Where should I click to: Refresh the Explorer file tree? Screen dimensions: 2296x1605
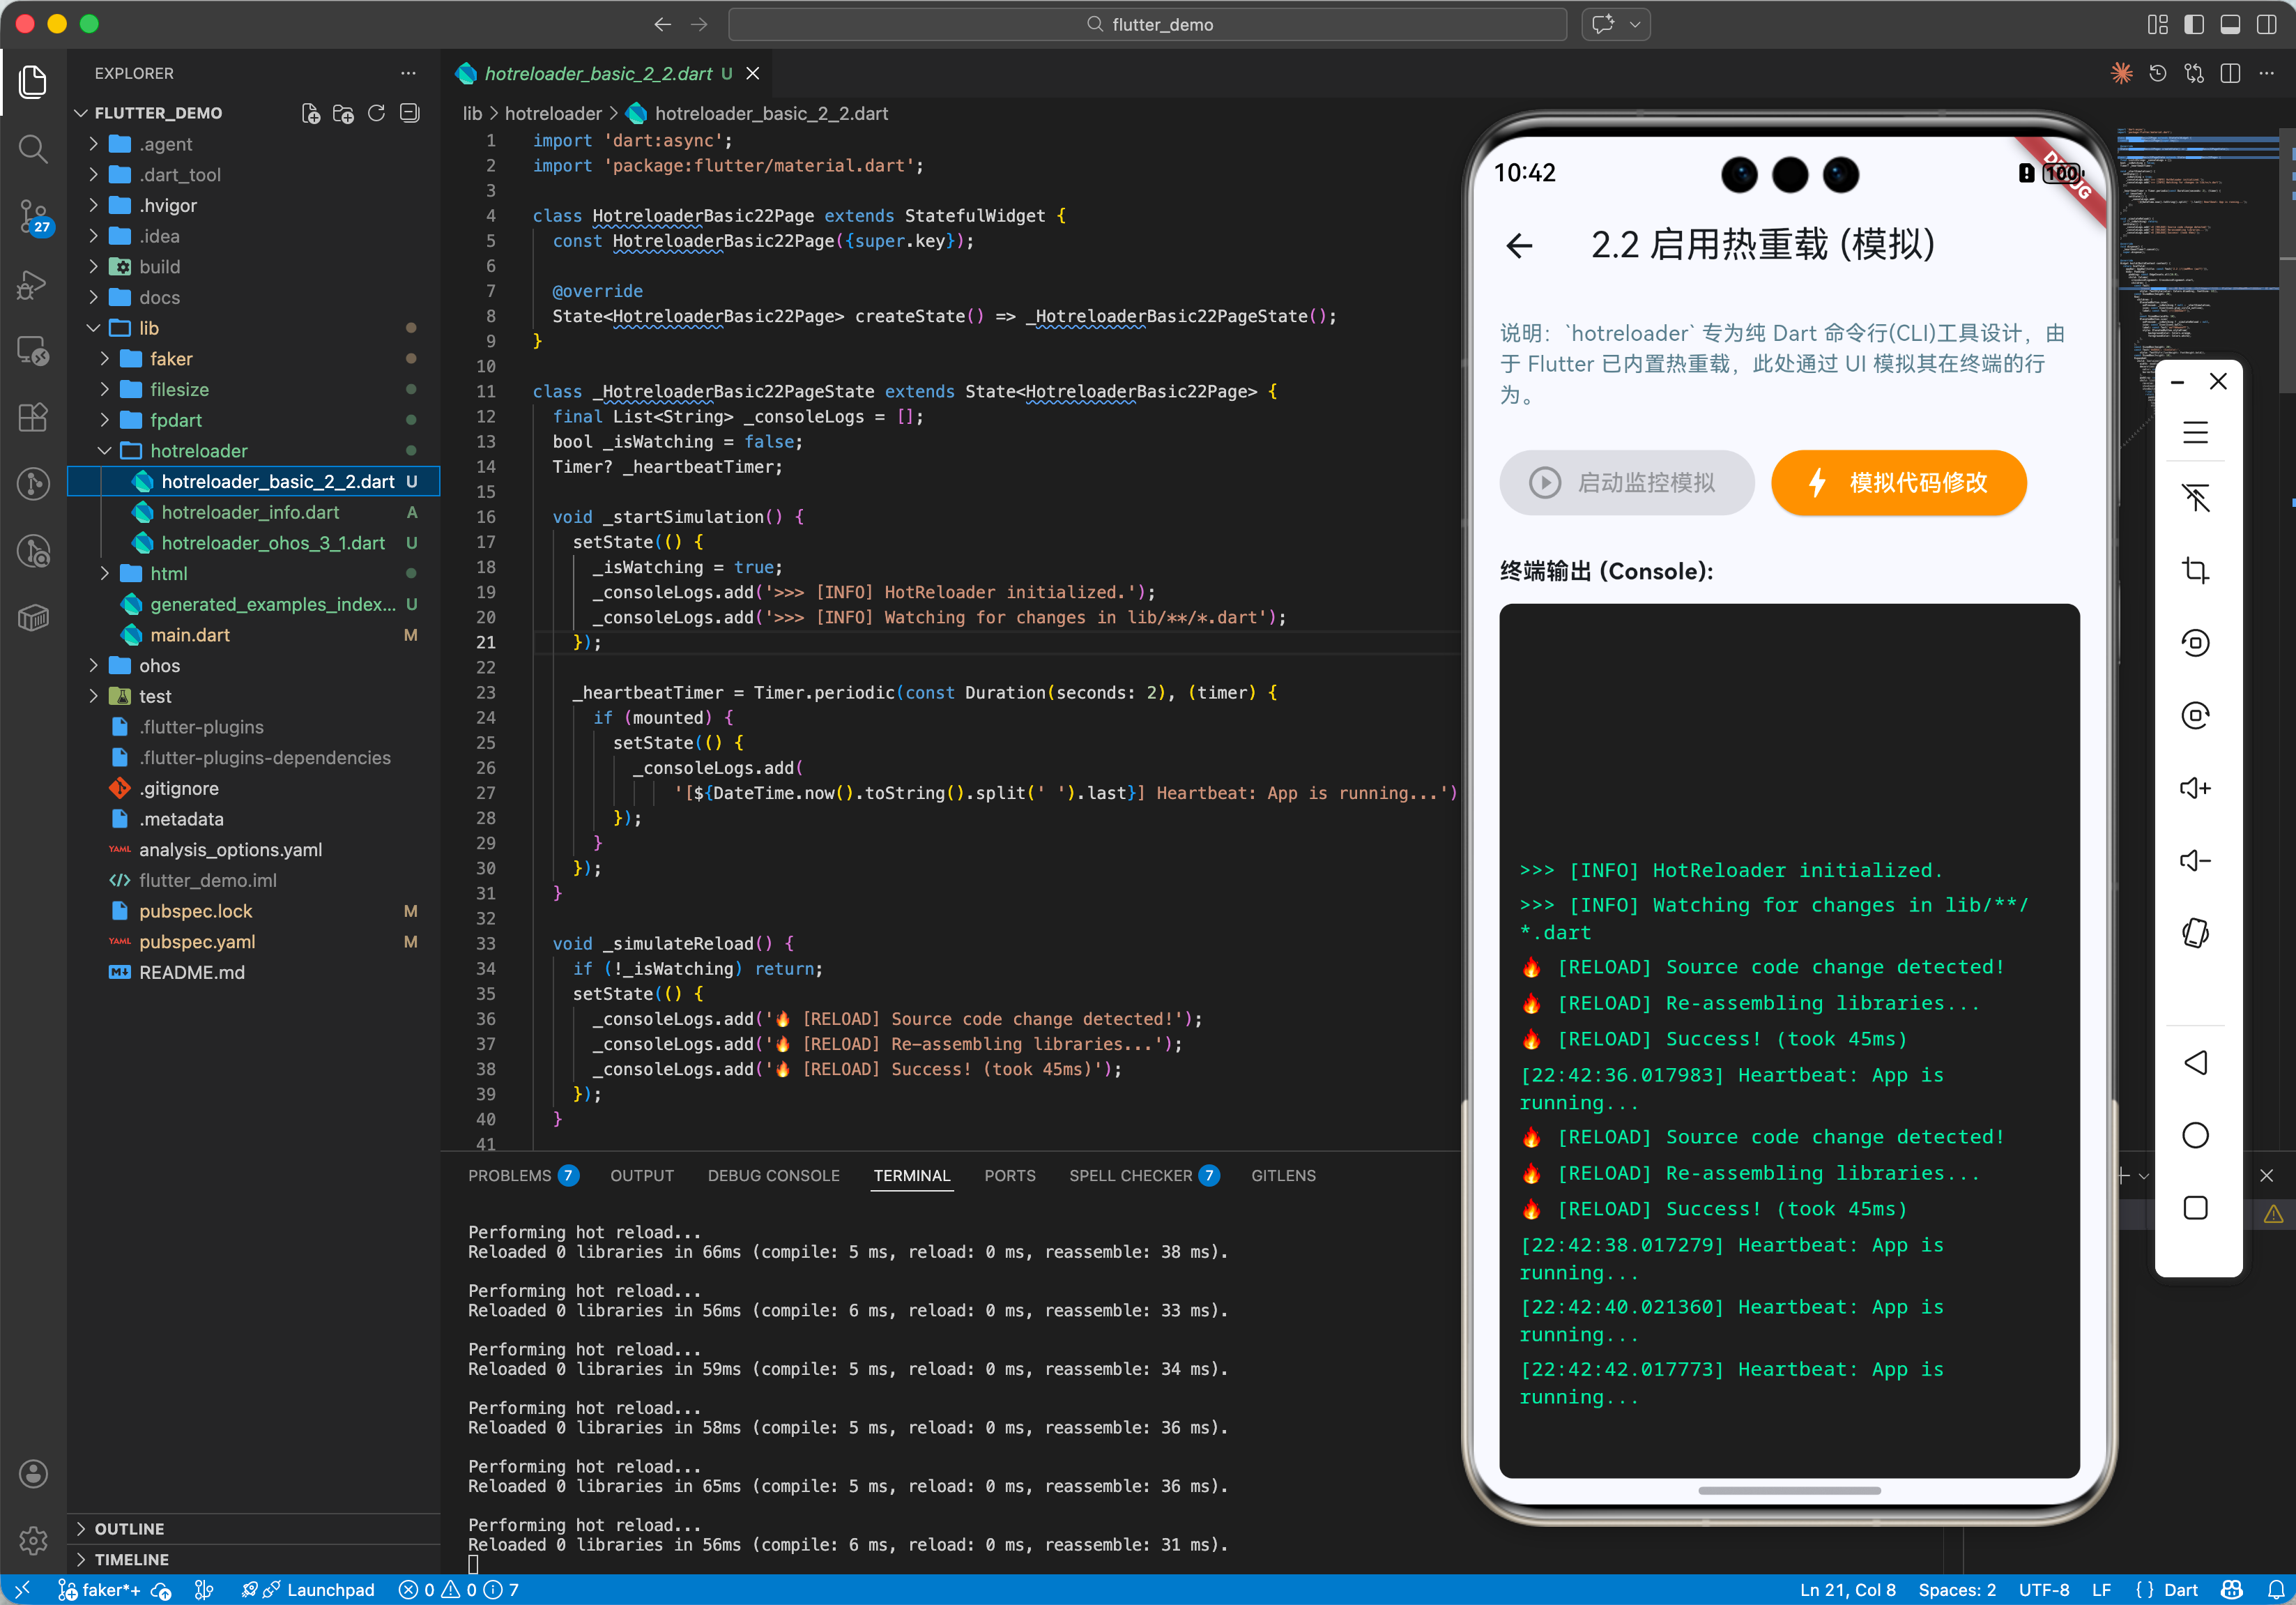pos(376,113)
